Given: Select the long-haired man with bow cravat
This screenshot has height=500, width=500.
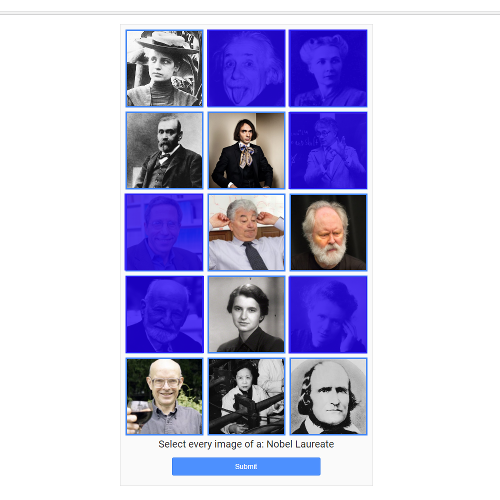Looking at the screenshot, I should (x=246, y=150).
